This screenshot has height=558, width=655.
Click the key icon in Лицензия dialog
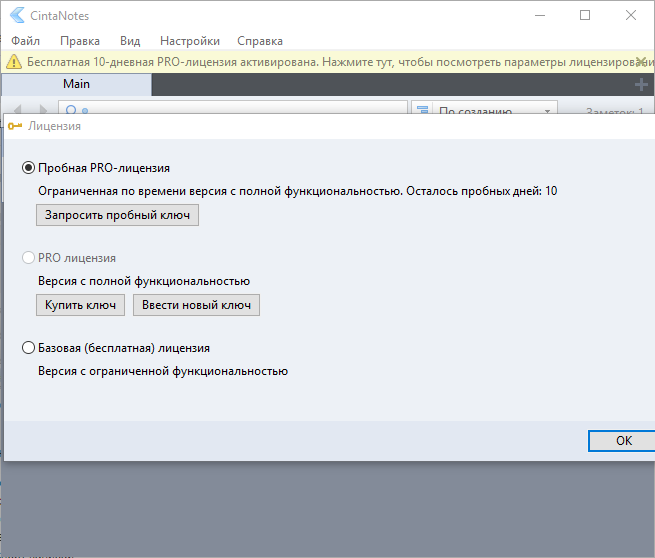(x=15, y=126)
